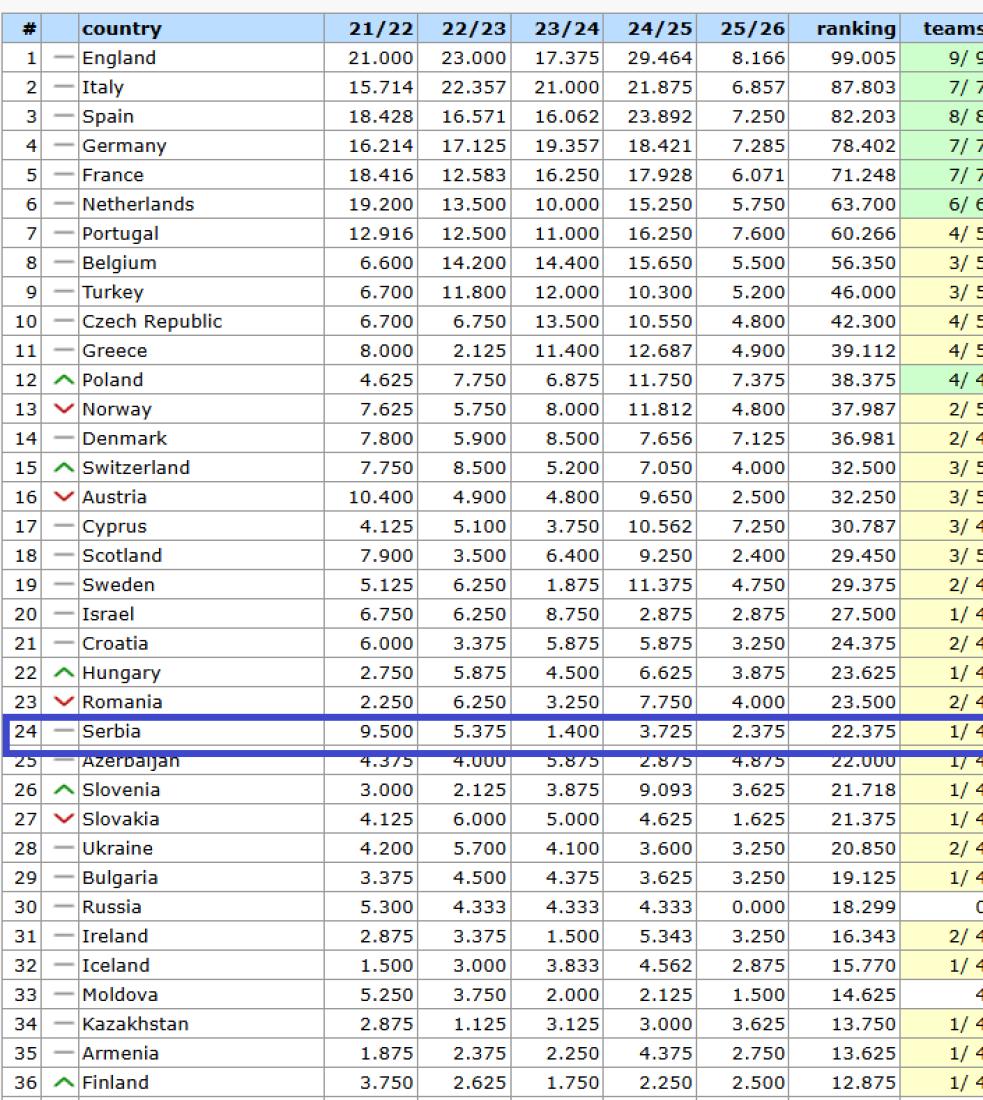
Task: Click the grey dash icon beside England
Action: click(x=63, y=58)
